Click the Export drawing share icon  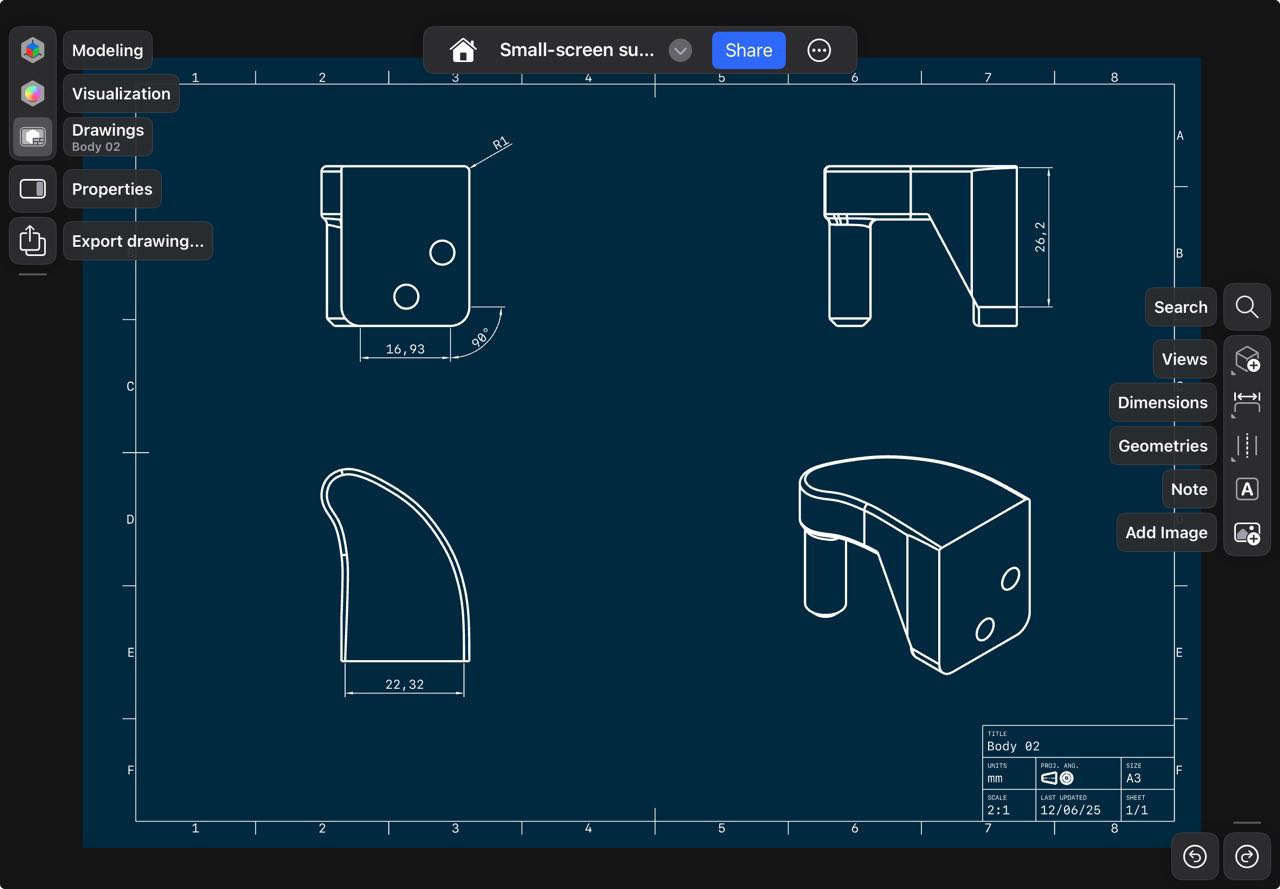(x=33, y=241)
